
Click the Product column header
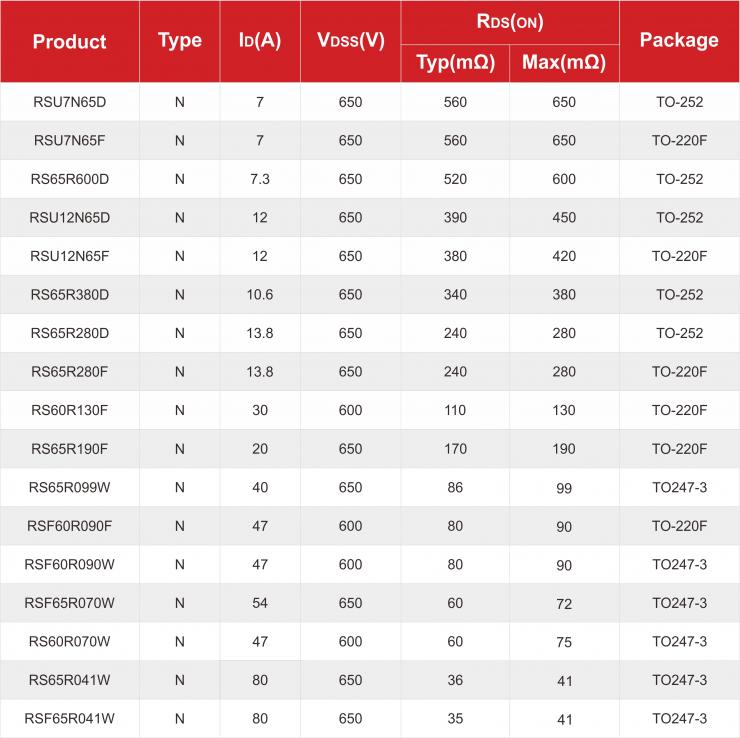(69, 42)
